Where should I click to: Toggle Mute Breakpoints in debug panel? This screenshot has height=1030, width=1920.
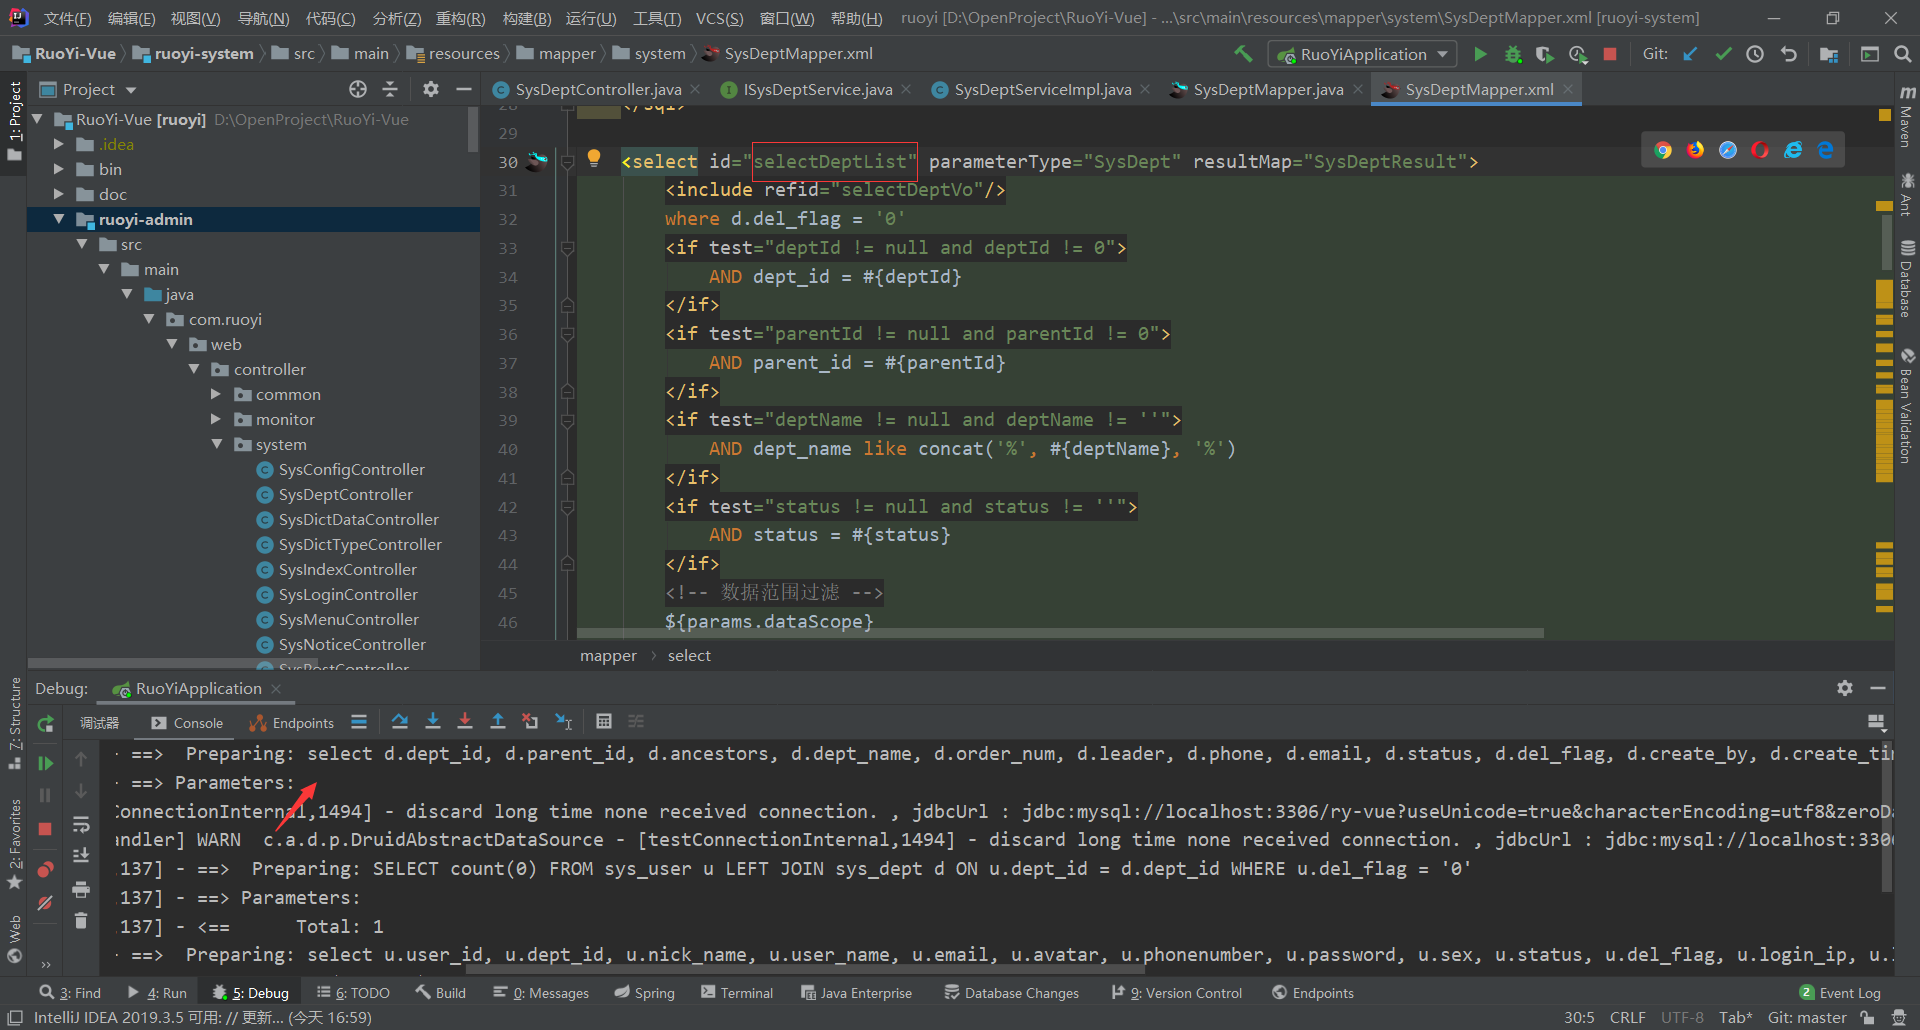tap(45, 902)
